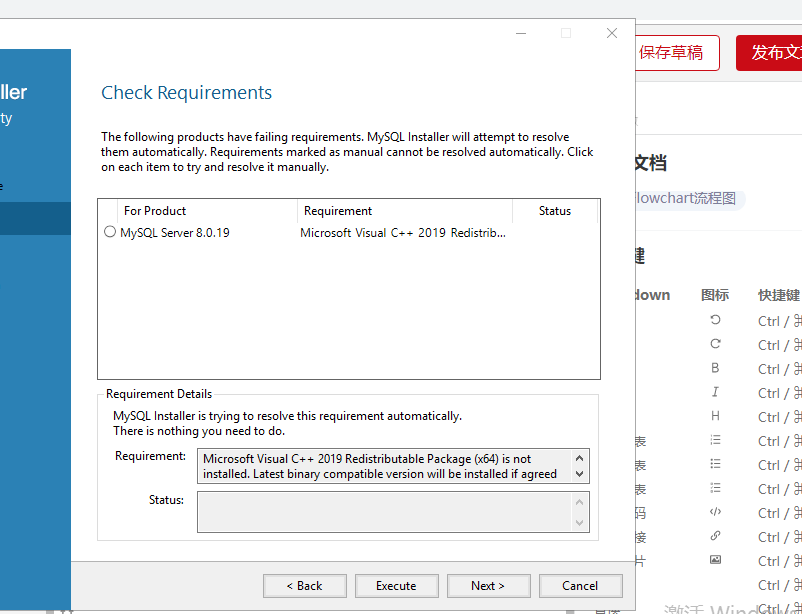Click the italic I icon in editor help
The height and width of the screenshot is (614, 802).
coord(715,392)
